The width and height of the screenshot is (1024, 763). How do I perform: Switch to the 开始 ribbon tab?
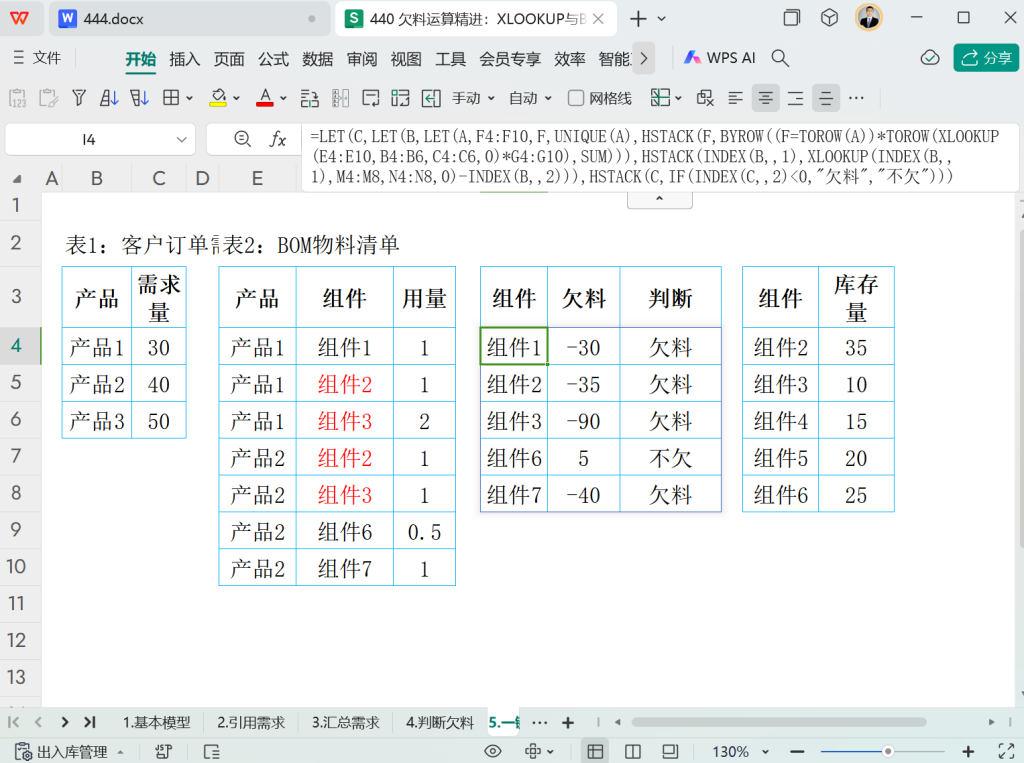pos(140,59)
